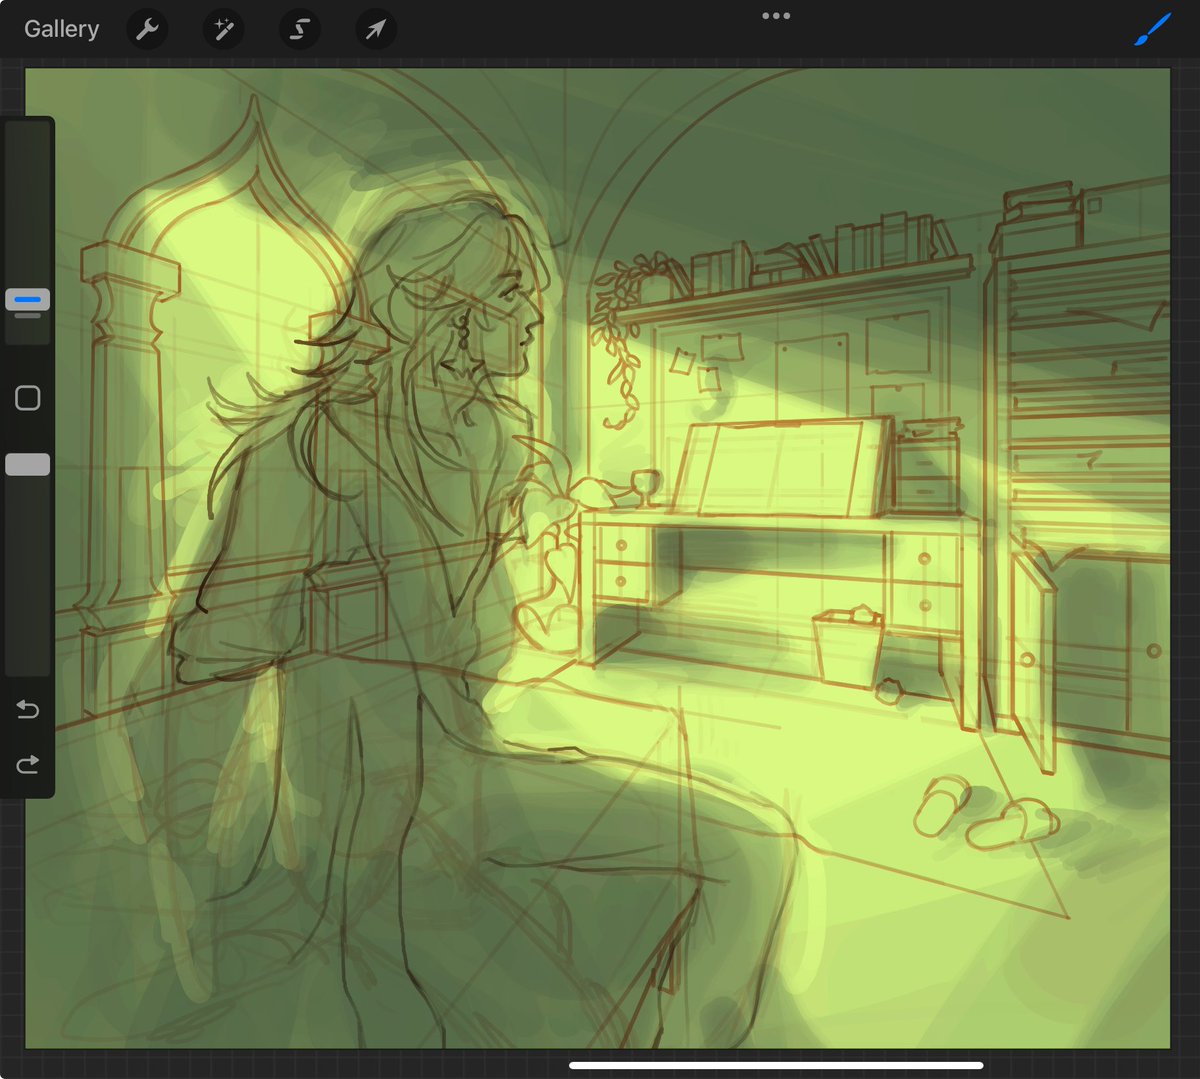
Task: Select the blue Brush tool
Action: click(x=1152, y=30)
